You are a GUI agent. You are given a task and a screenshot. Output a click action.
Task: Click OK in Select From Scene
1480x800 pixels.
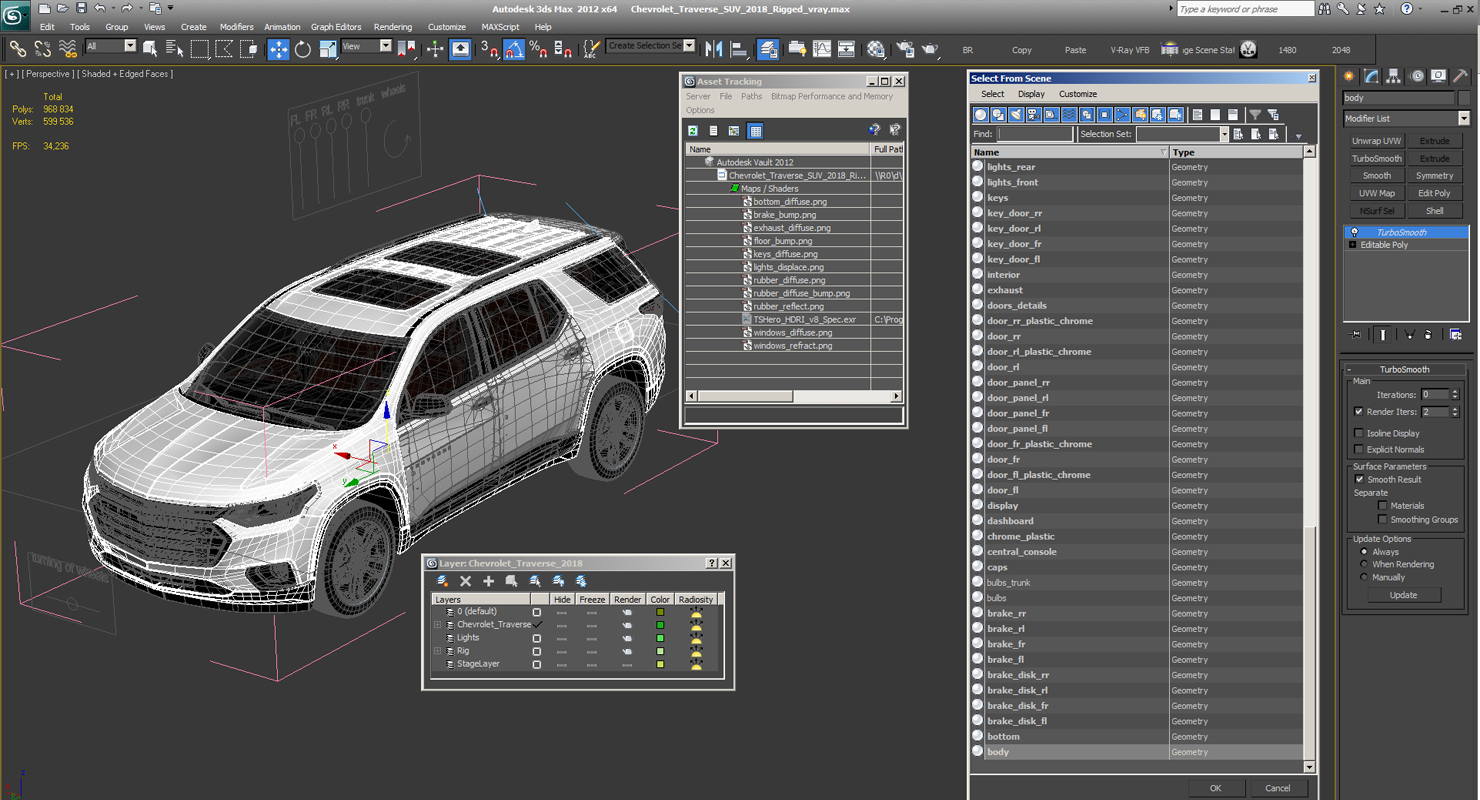click(x=1215, y=788)
